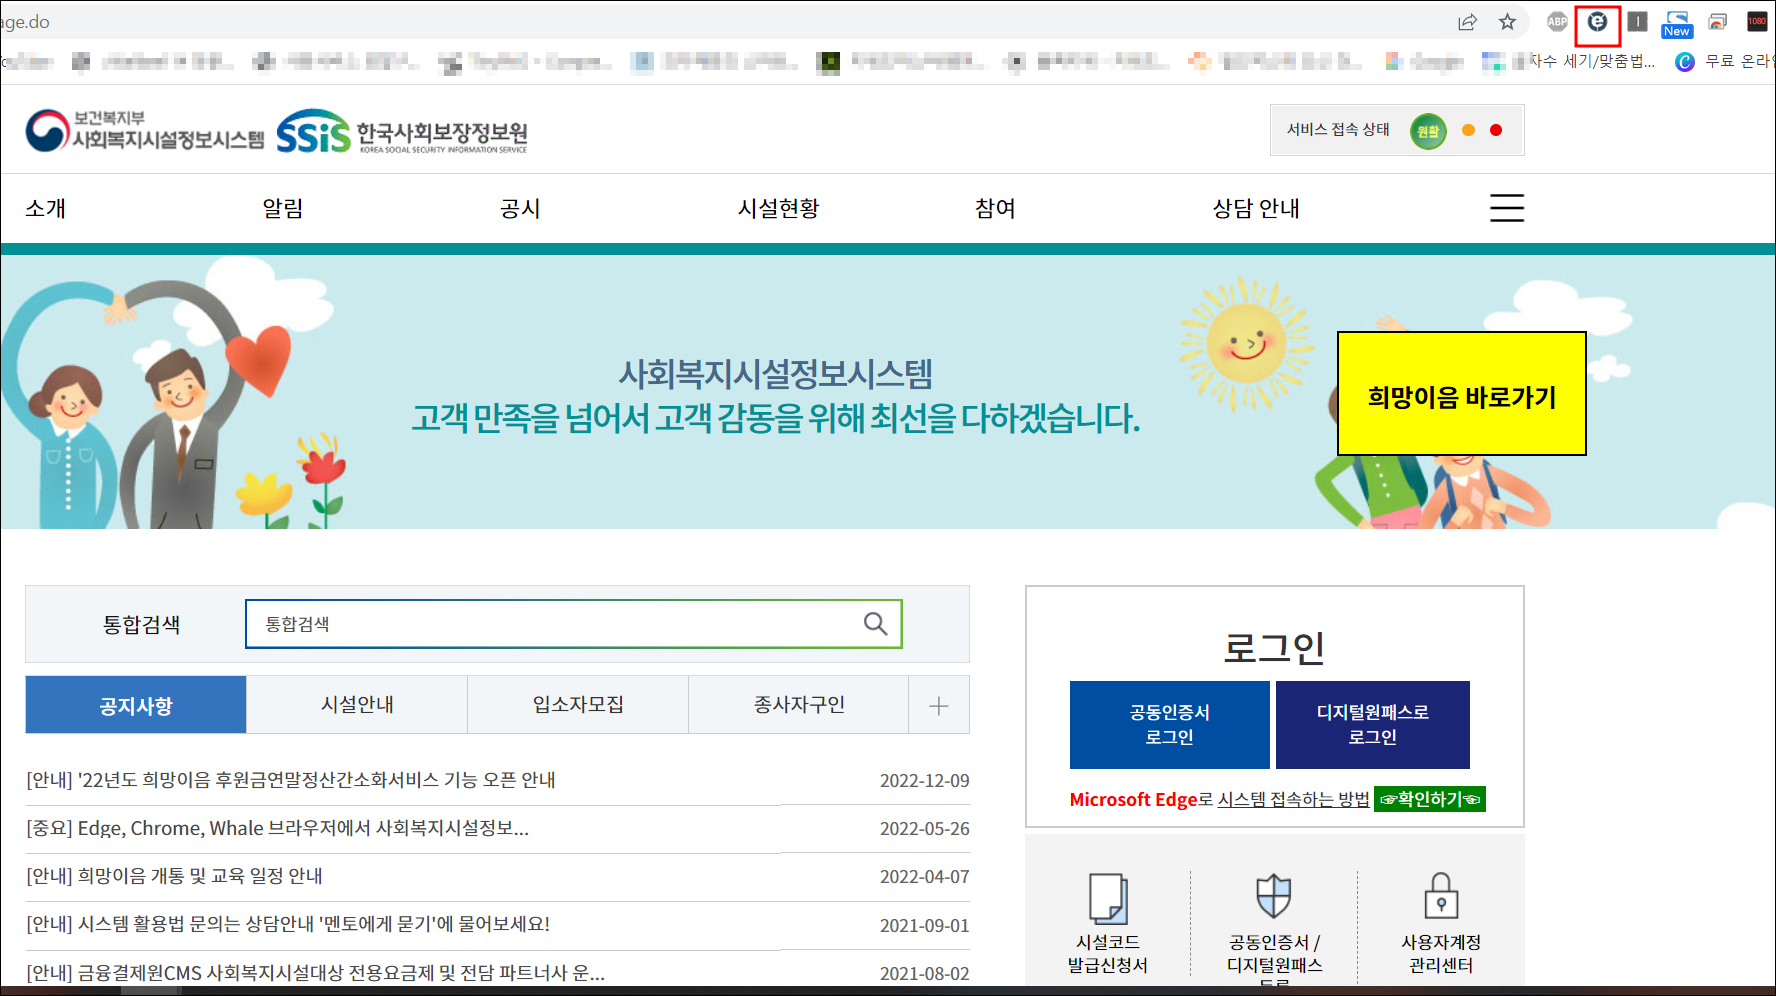Open the 참여 menu
This screenshot has width=1776, height=996.
[x=995, y=208]
